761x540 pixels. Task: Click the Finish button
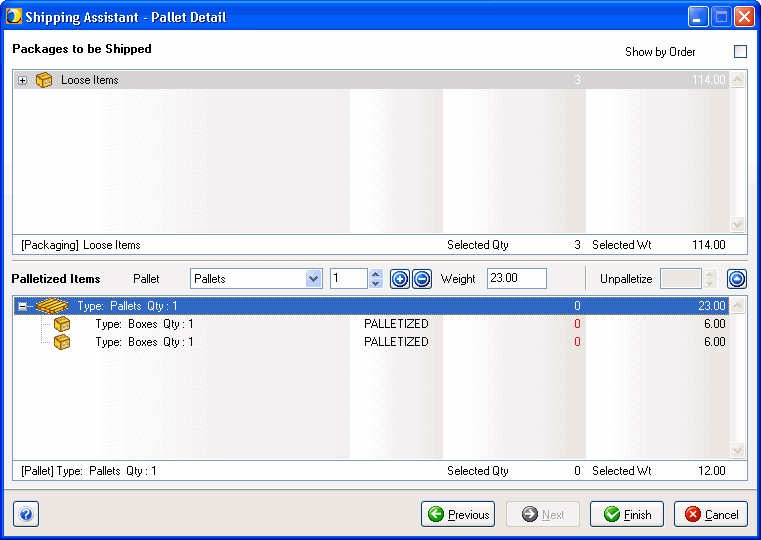(x=627, y=514)
